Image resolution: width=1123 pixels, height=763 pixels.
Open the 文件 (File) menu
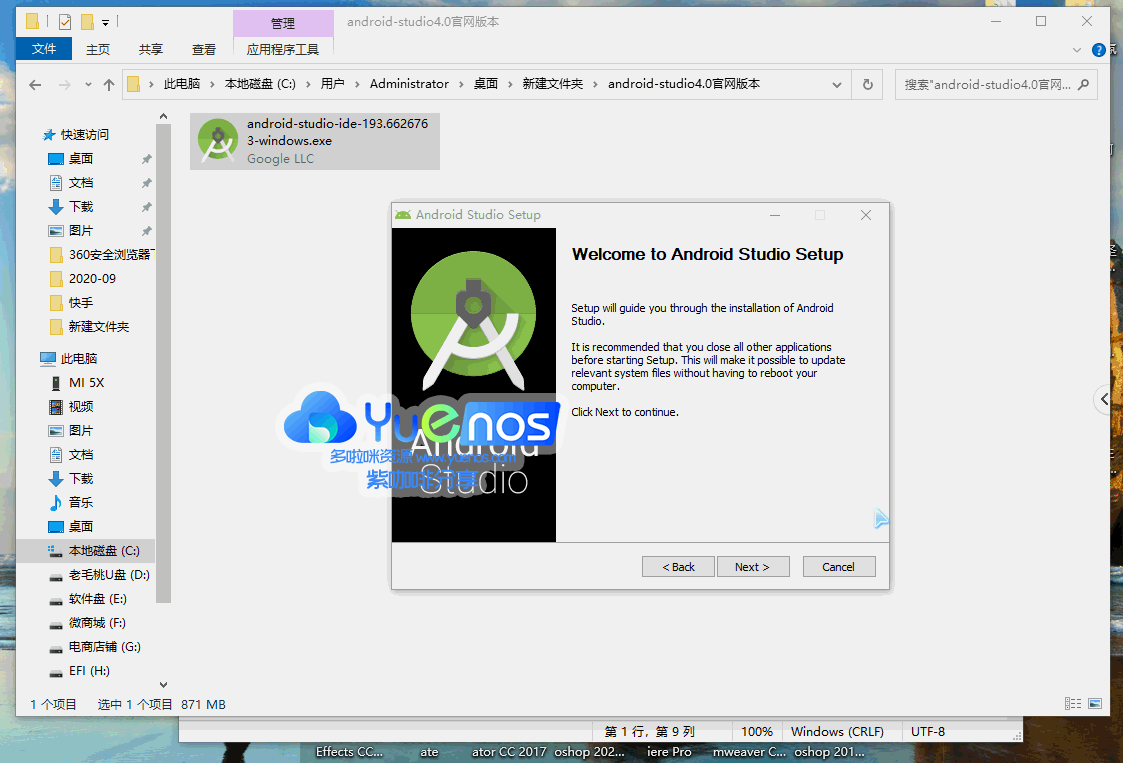tap(44, 48)
